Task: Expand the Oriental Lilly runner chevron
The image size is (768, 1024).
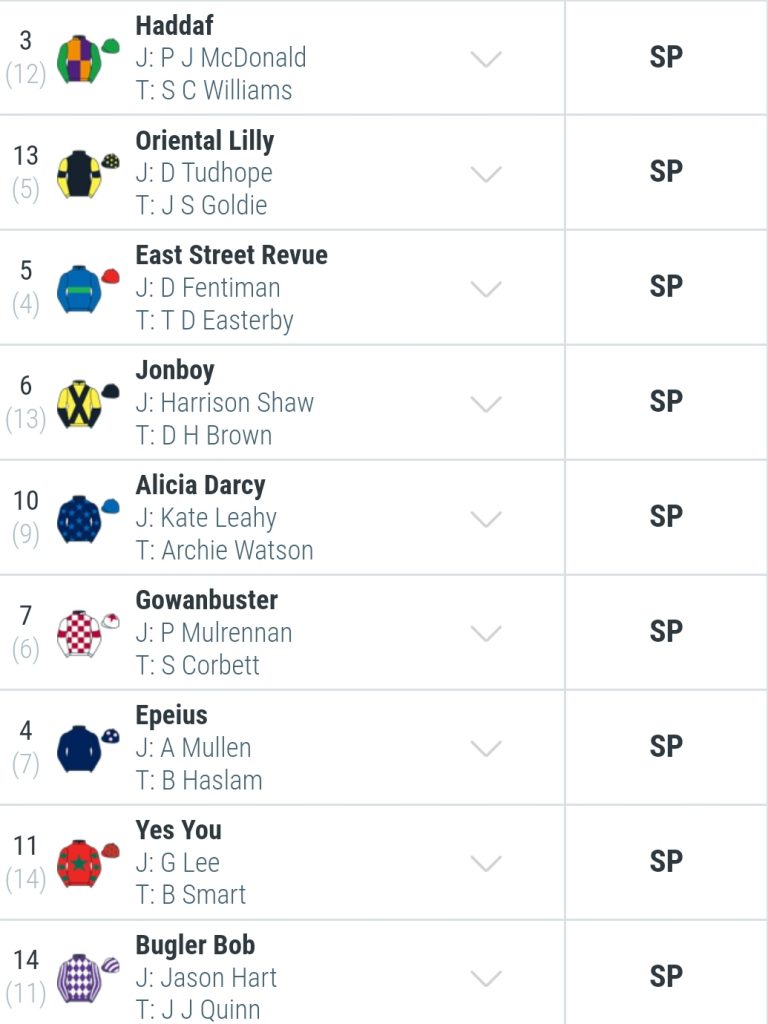Action: click(x=486, y=174)
